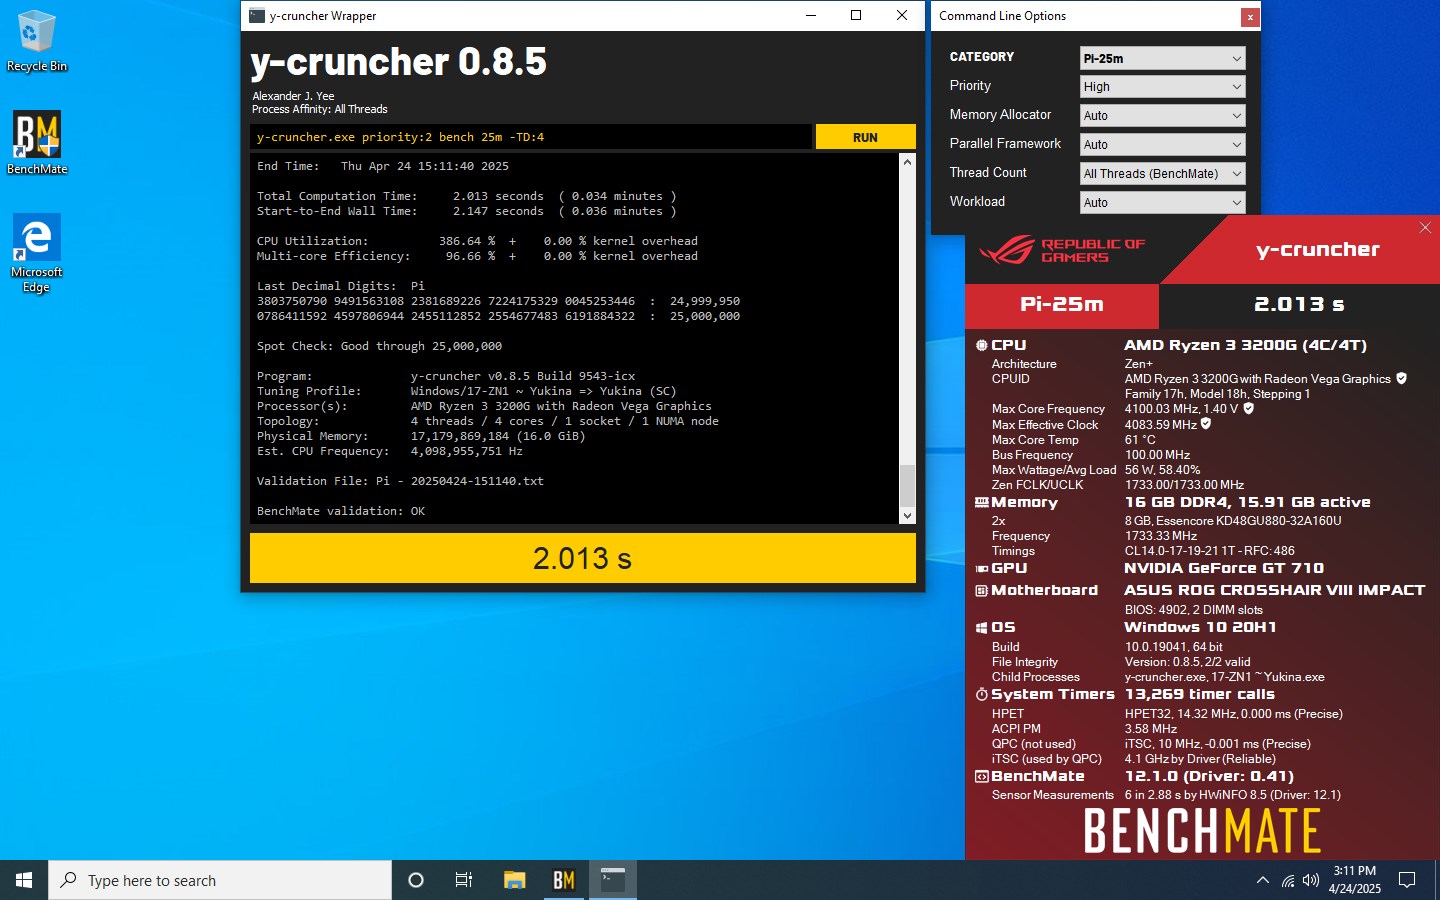This screenshot has width=1440, height=900.
Task: Click the console output scrollbar up arrow
Action: (x=907, y=162)
